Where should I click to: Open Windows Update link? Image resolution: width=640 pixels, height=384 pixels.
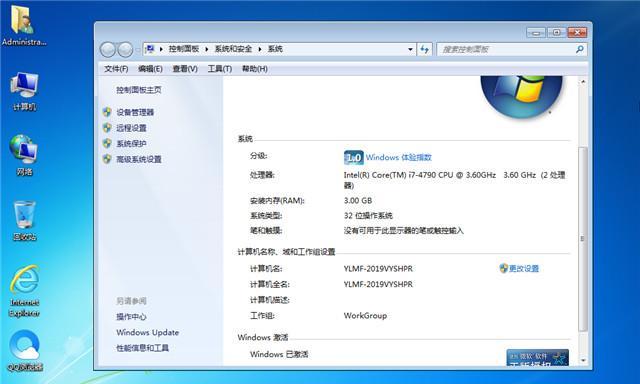coord(147,332)
